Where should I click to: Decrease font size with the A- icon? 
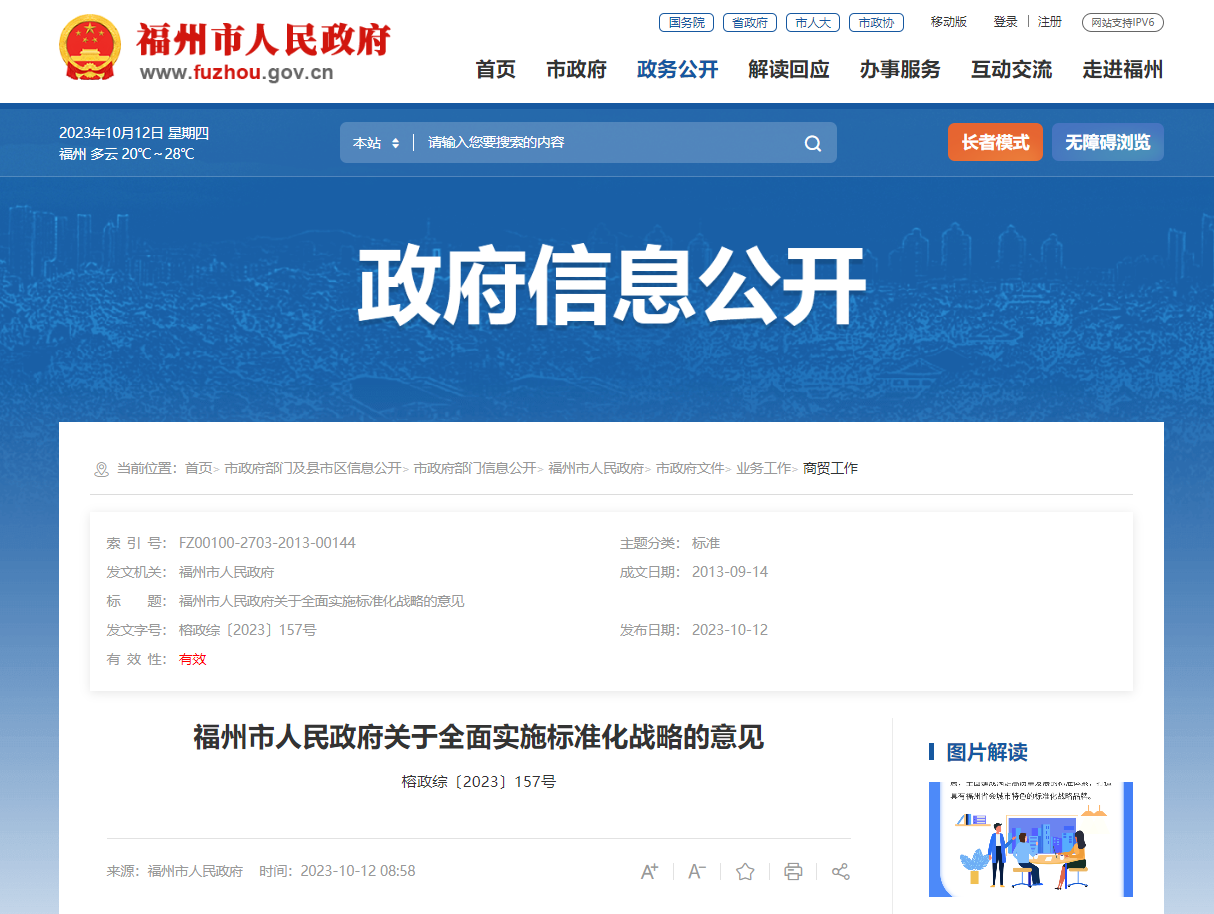click(x=696, y=871)
